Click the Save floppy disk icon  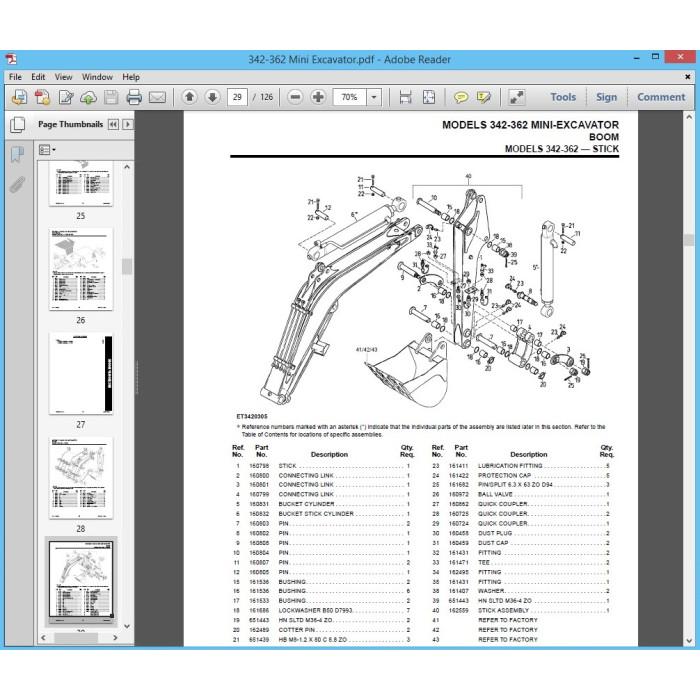[x=111, y=97]
